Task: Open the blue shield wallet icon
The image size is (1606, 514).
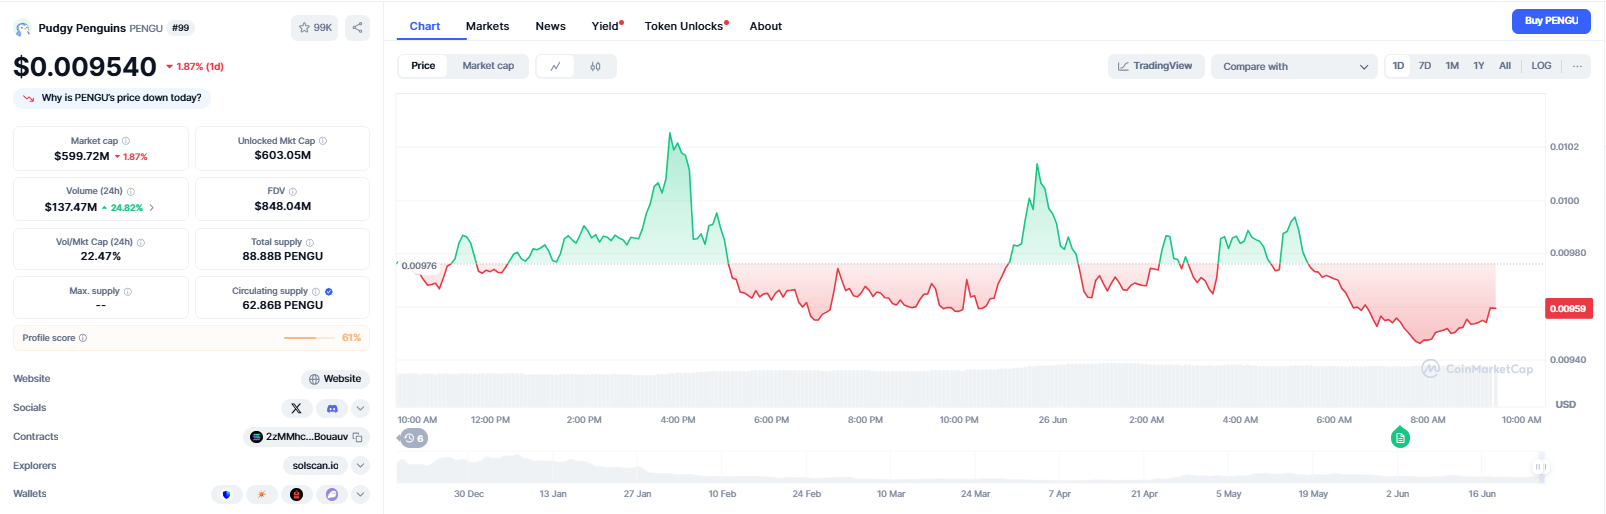Action: 227,494
